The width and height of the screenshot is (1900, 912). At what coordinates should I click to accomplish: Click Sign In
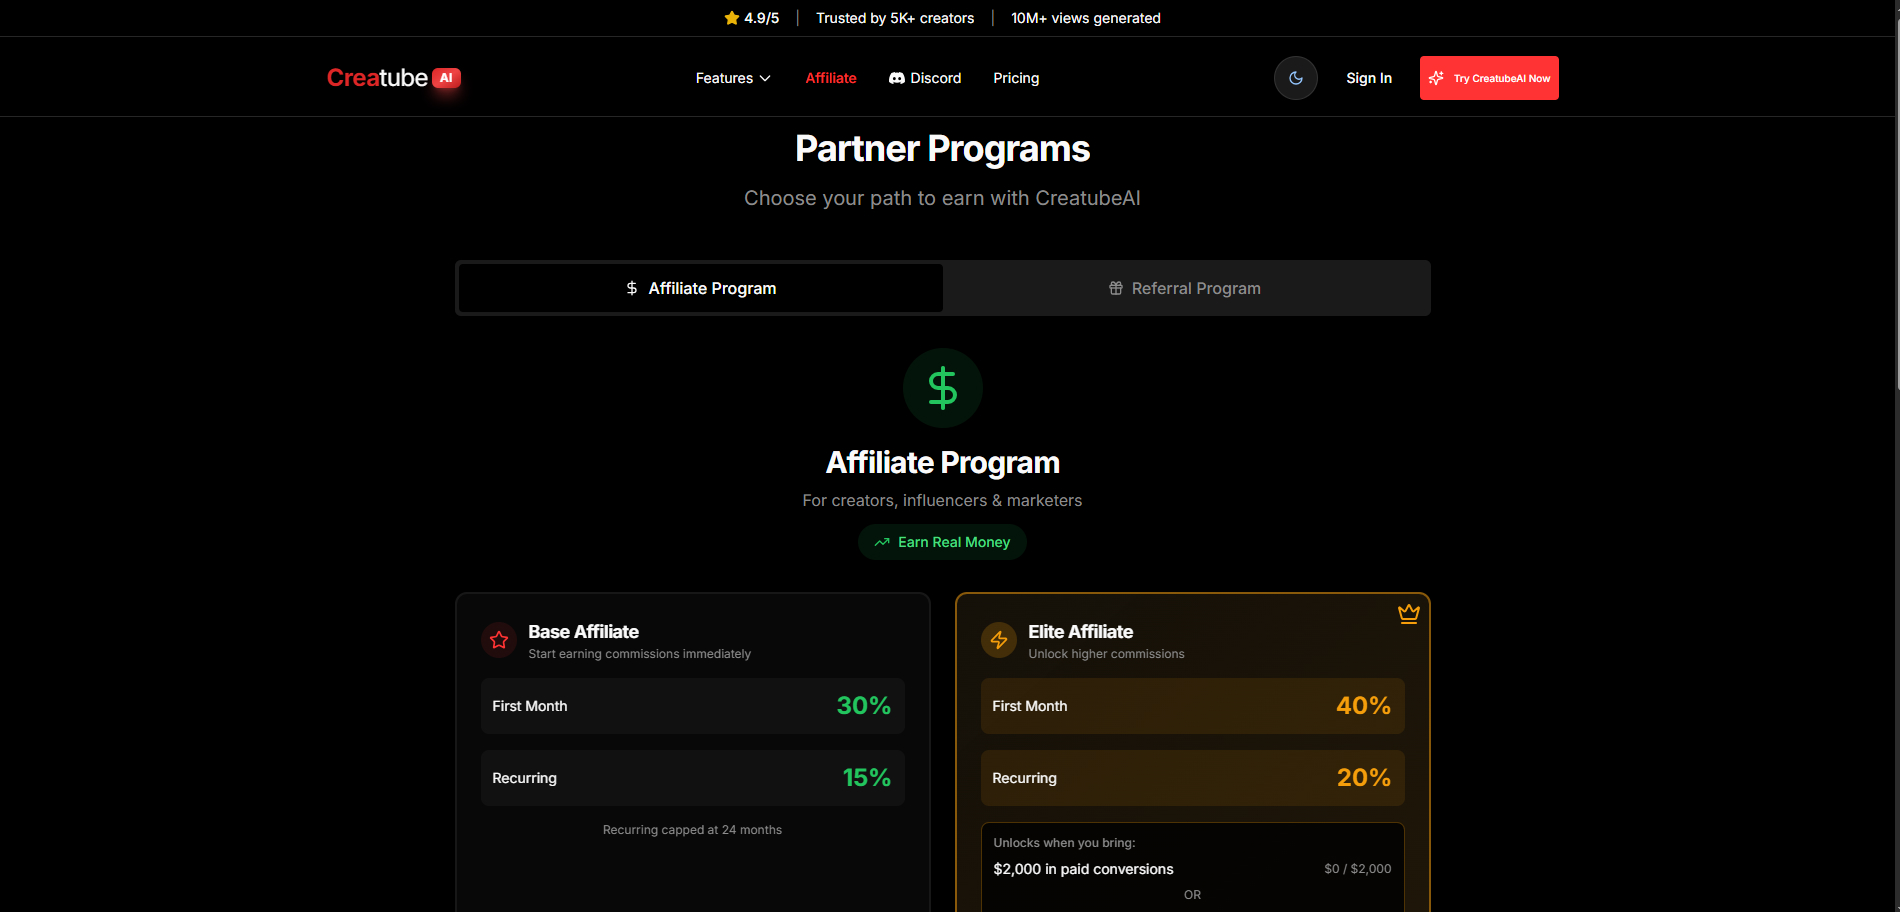1368,77
